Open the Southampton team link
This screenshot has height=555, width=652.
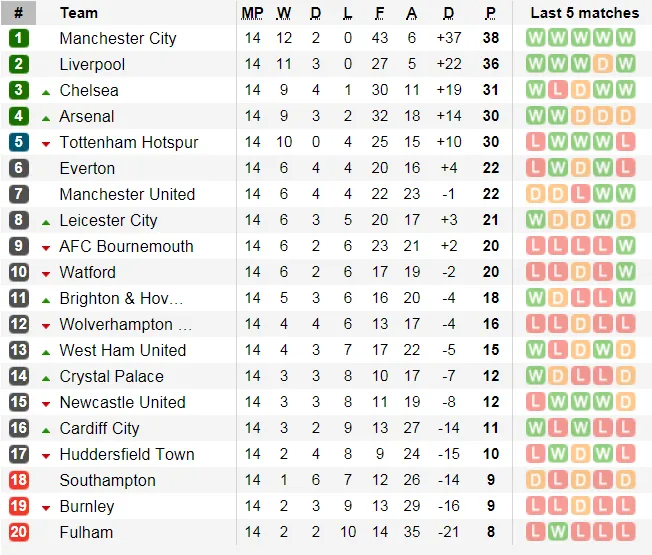[x=107, y=480]
